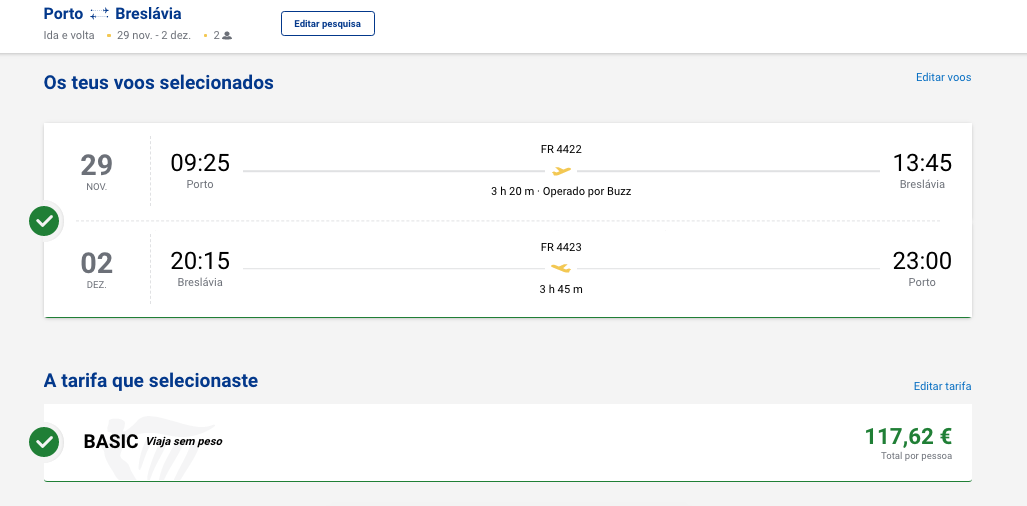The width and height of the screenshot is (1027, 506).
Task: Click the passengers icon next to 2
Action: (x=227, y=35)
